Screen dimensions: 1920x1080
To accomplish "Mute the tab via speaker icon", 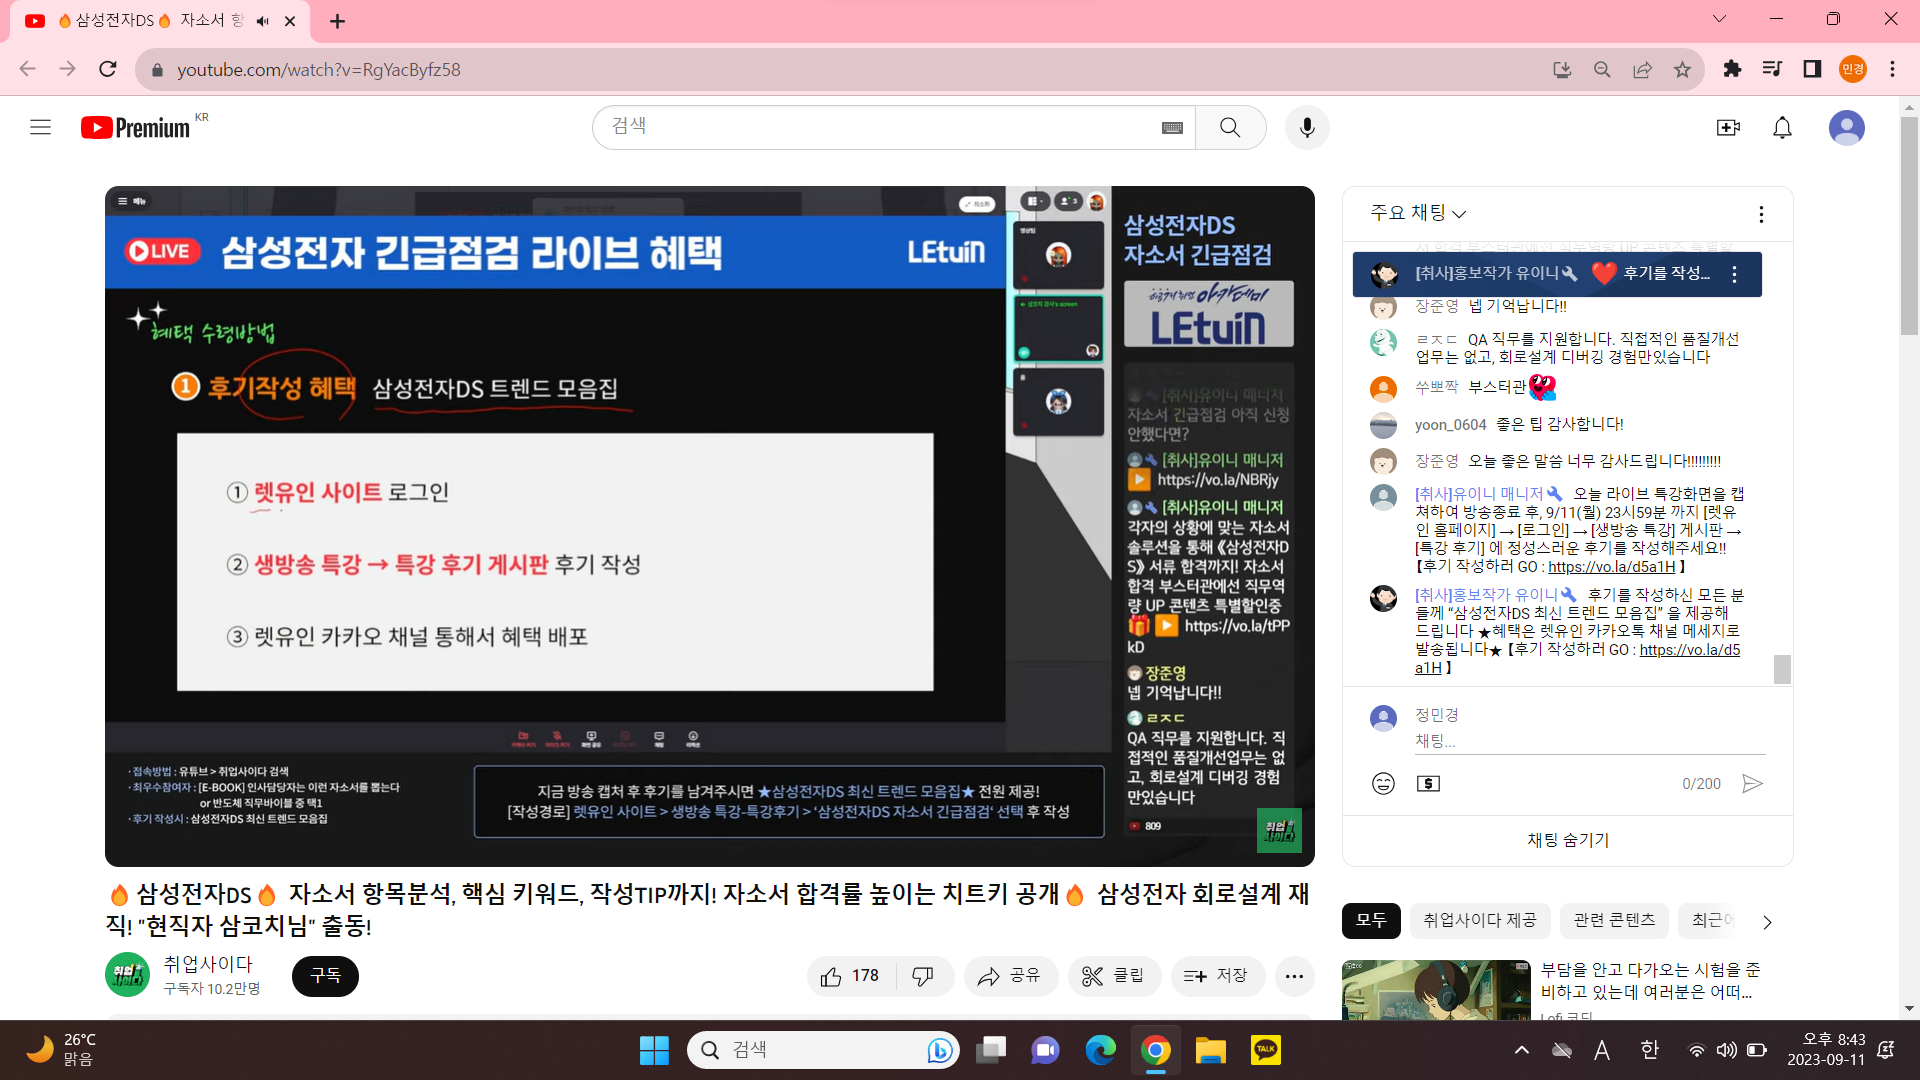I will click(263, 21).
